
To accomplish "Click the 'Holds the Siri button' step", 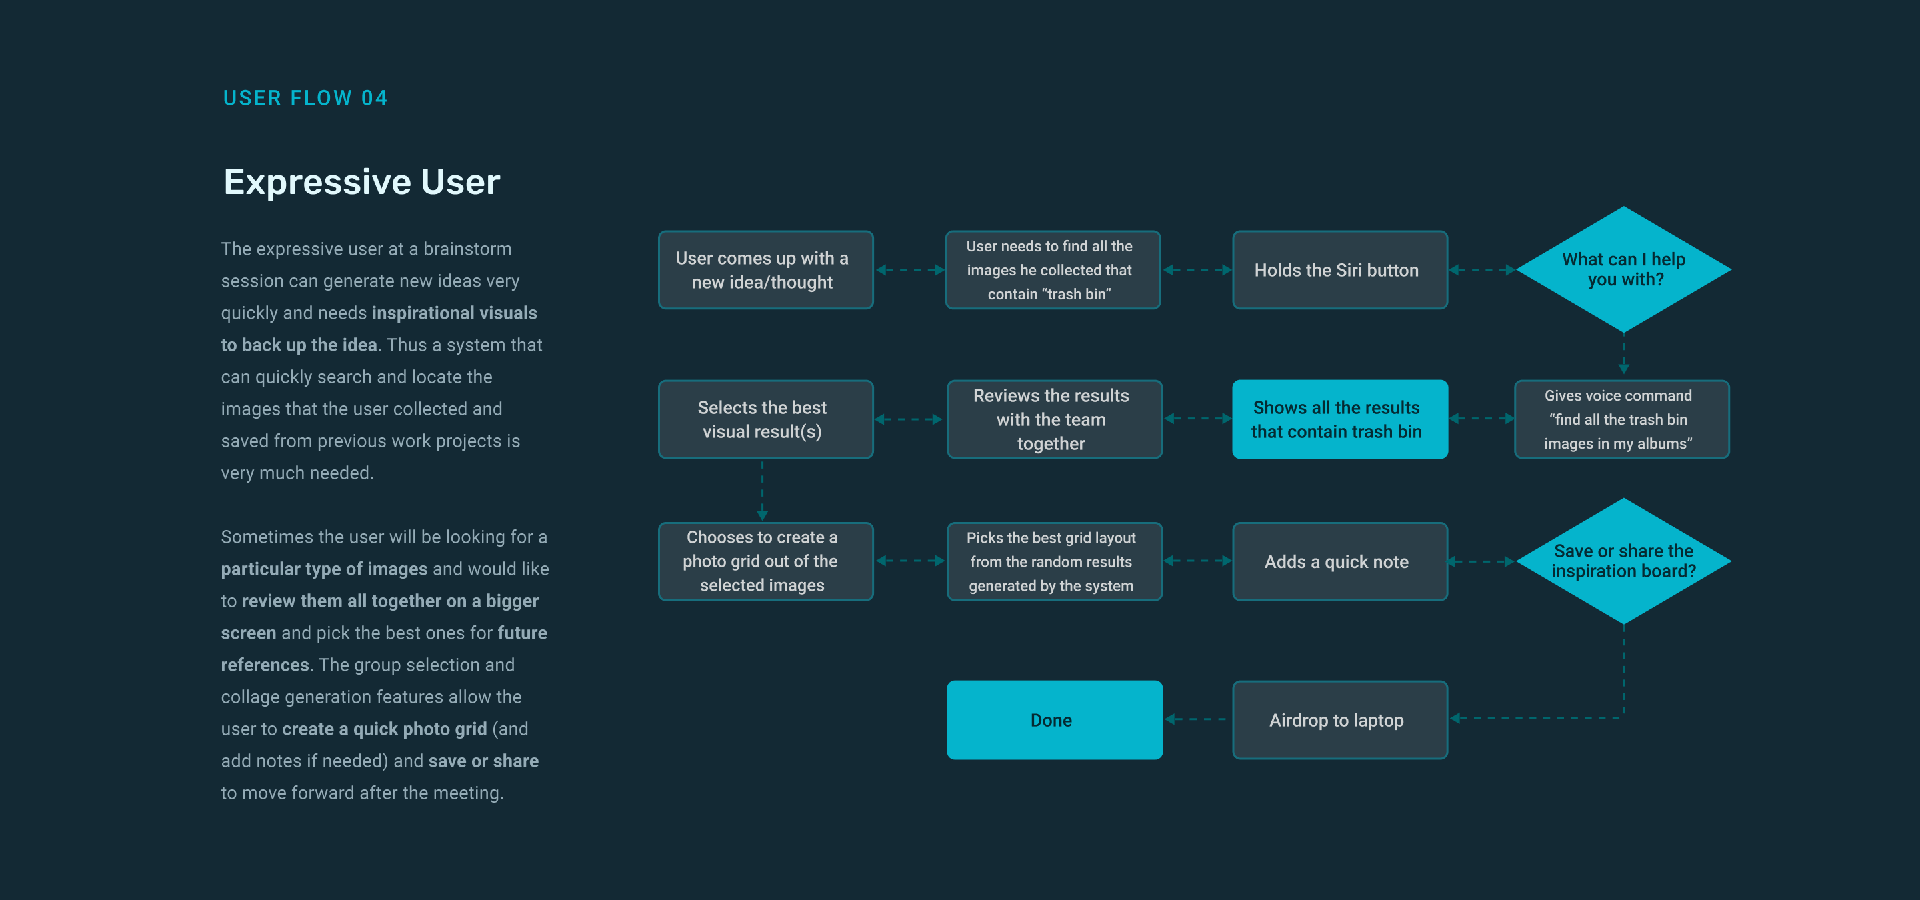I will [1339, 270].
